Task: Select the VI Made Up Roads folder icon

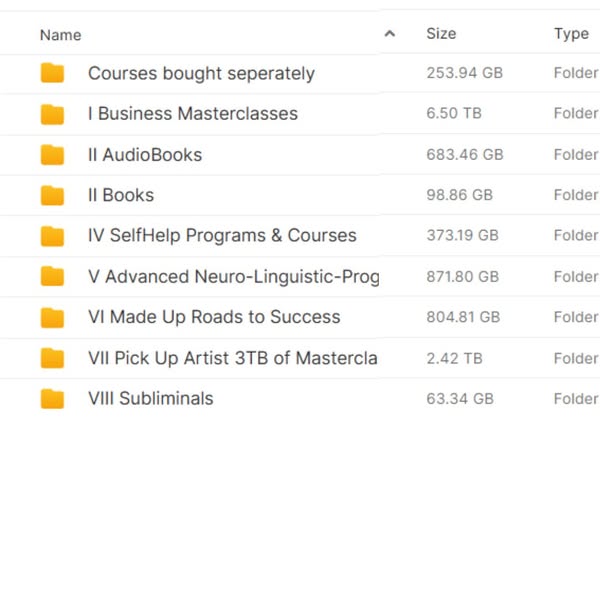Action: (52, 317)
